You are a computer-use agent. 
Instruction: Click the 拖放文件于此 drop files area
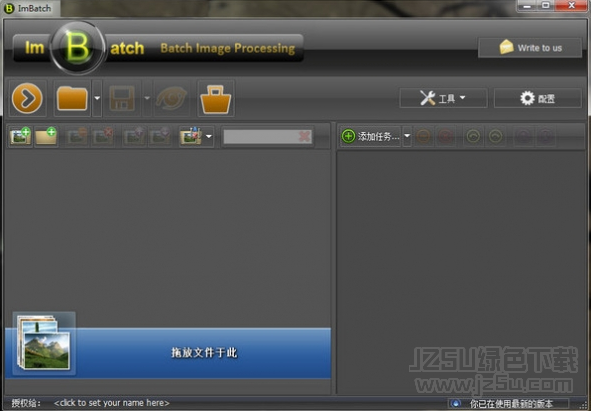(x=168, y=353)
